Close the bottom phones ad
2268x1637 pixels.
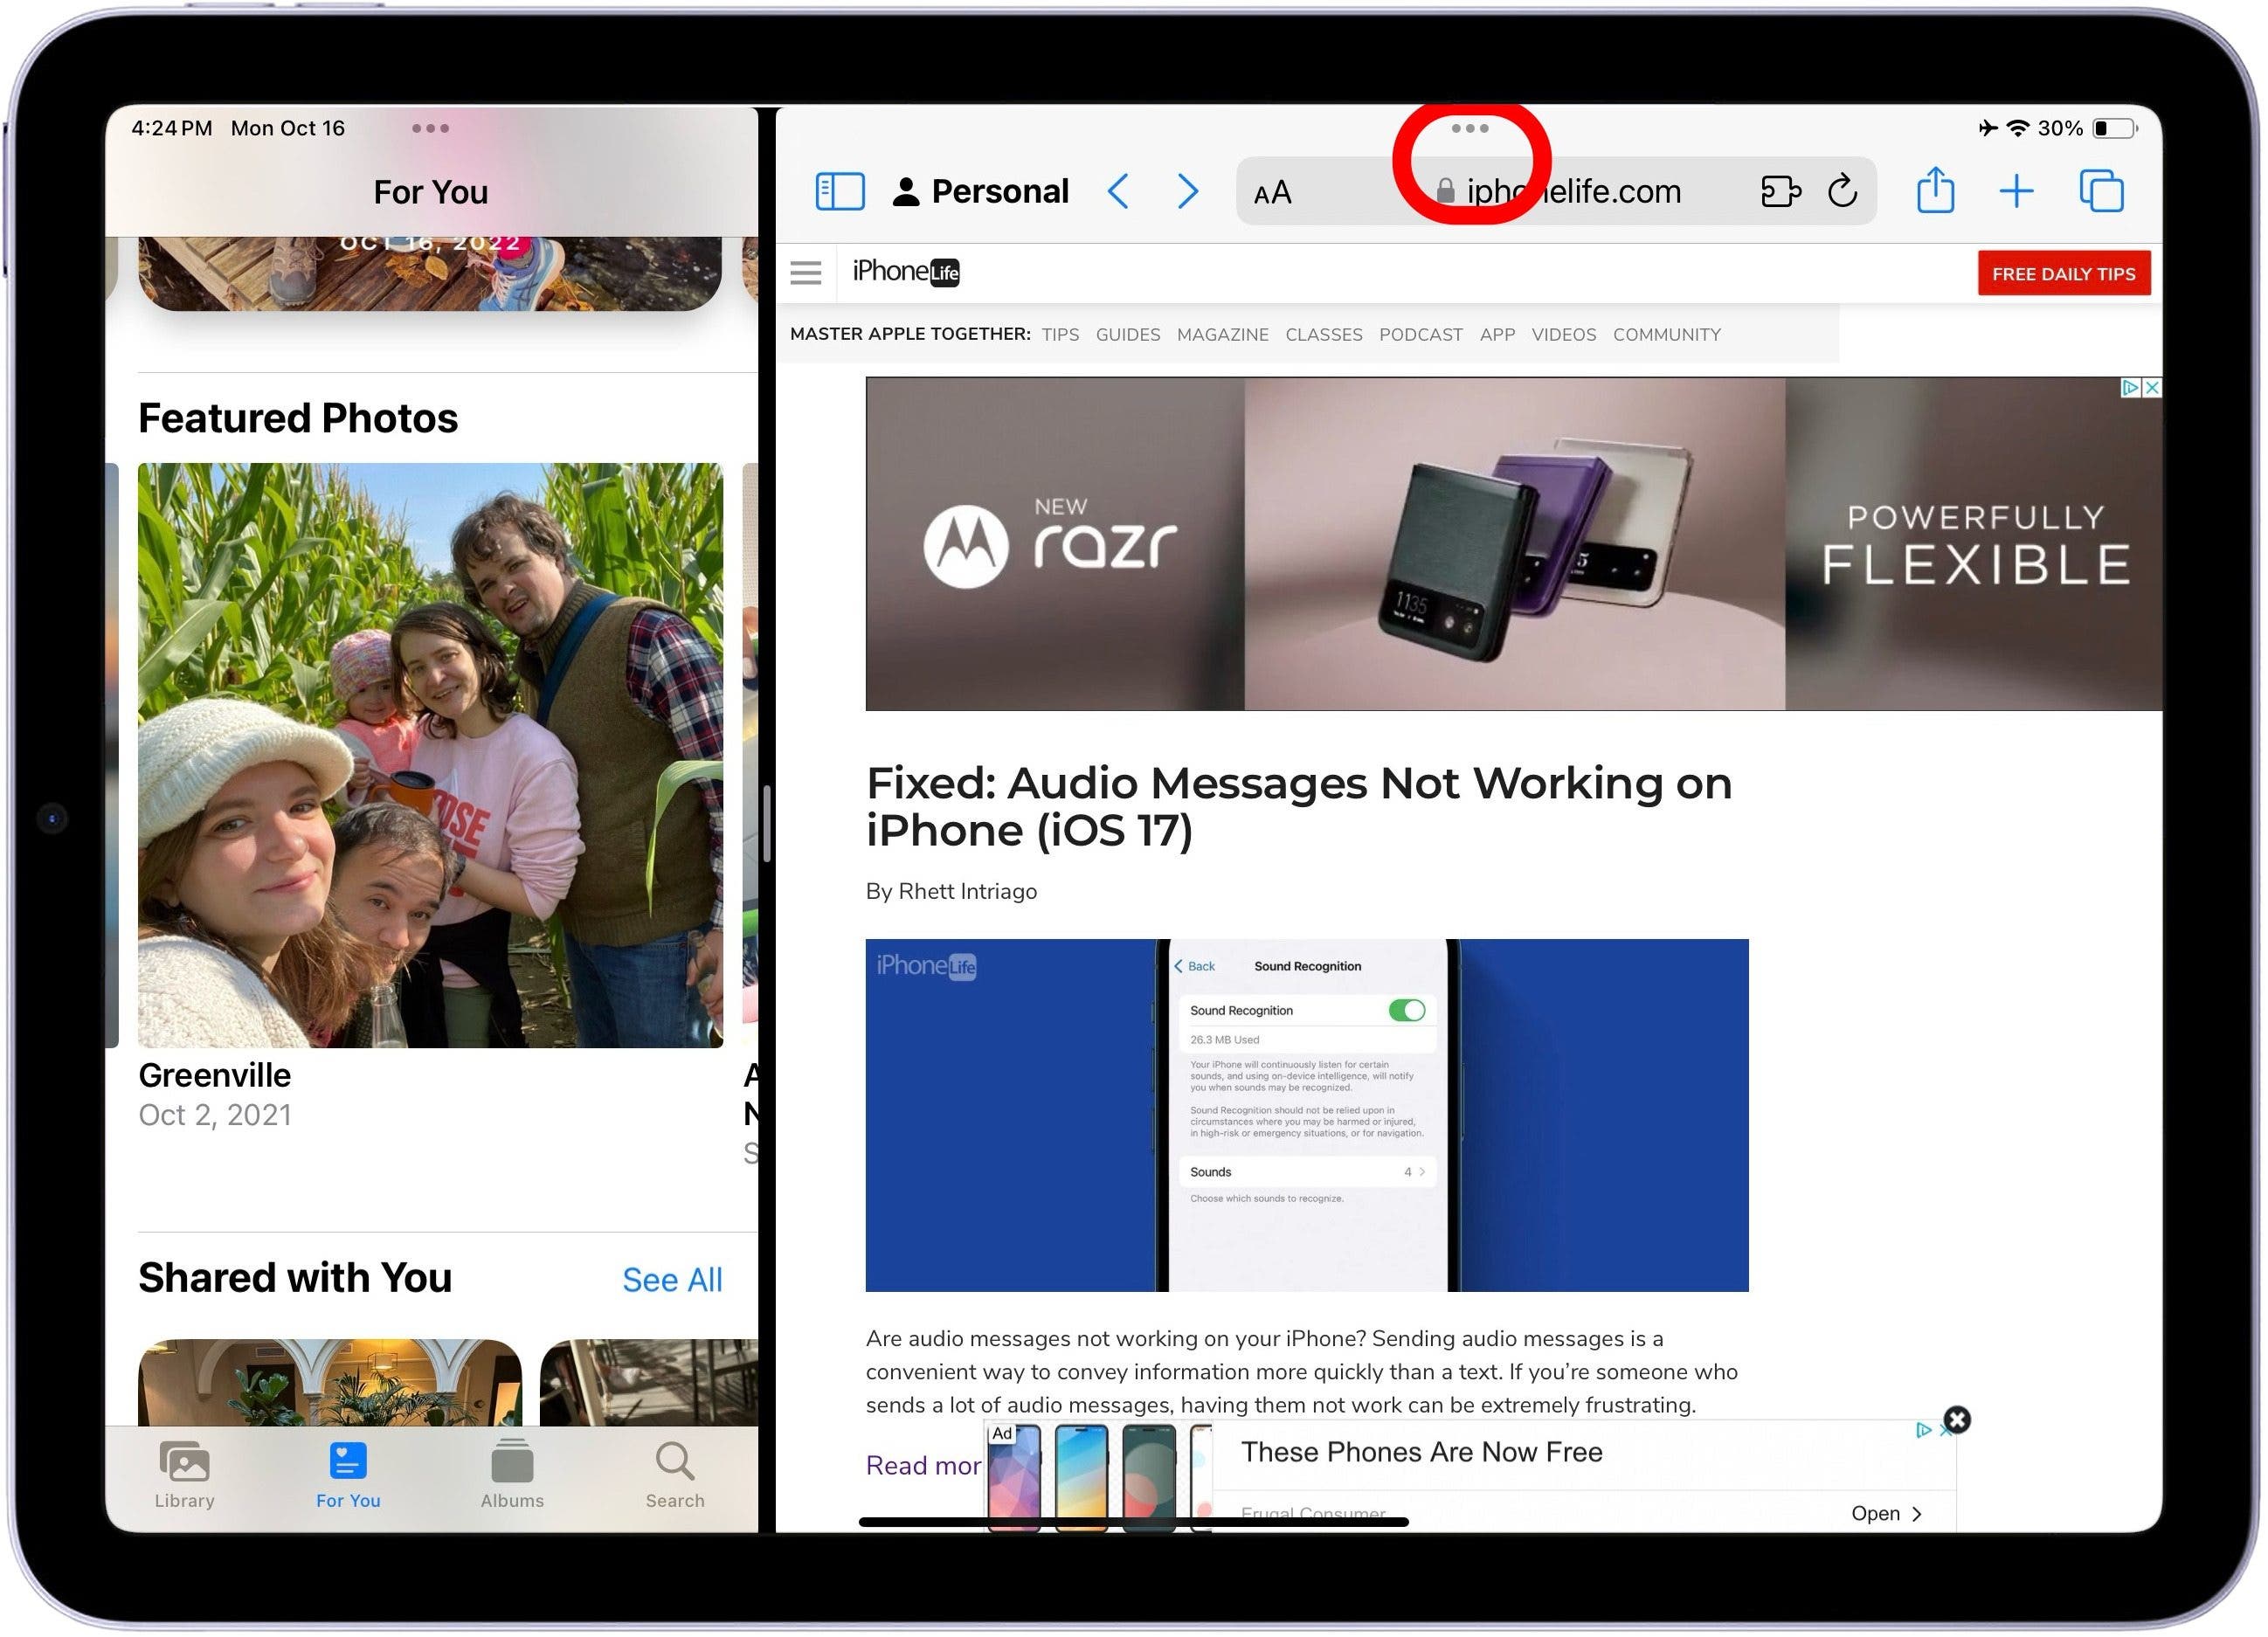1957,1420
